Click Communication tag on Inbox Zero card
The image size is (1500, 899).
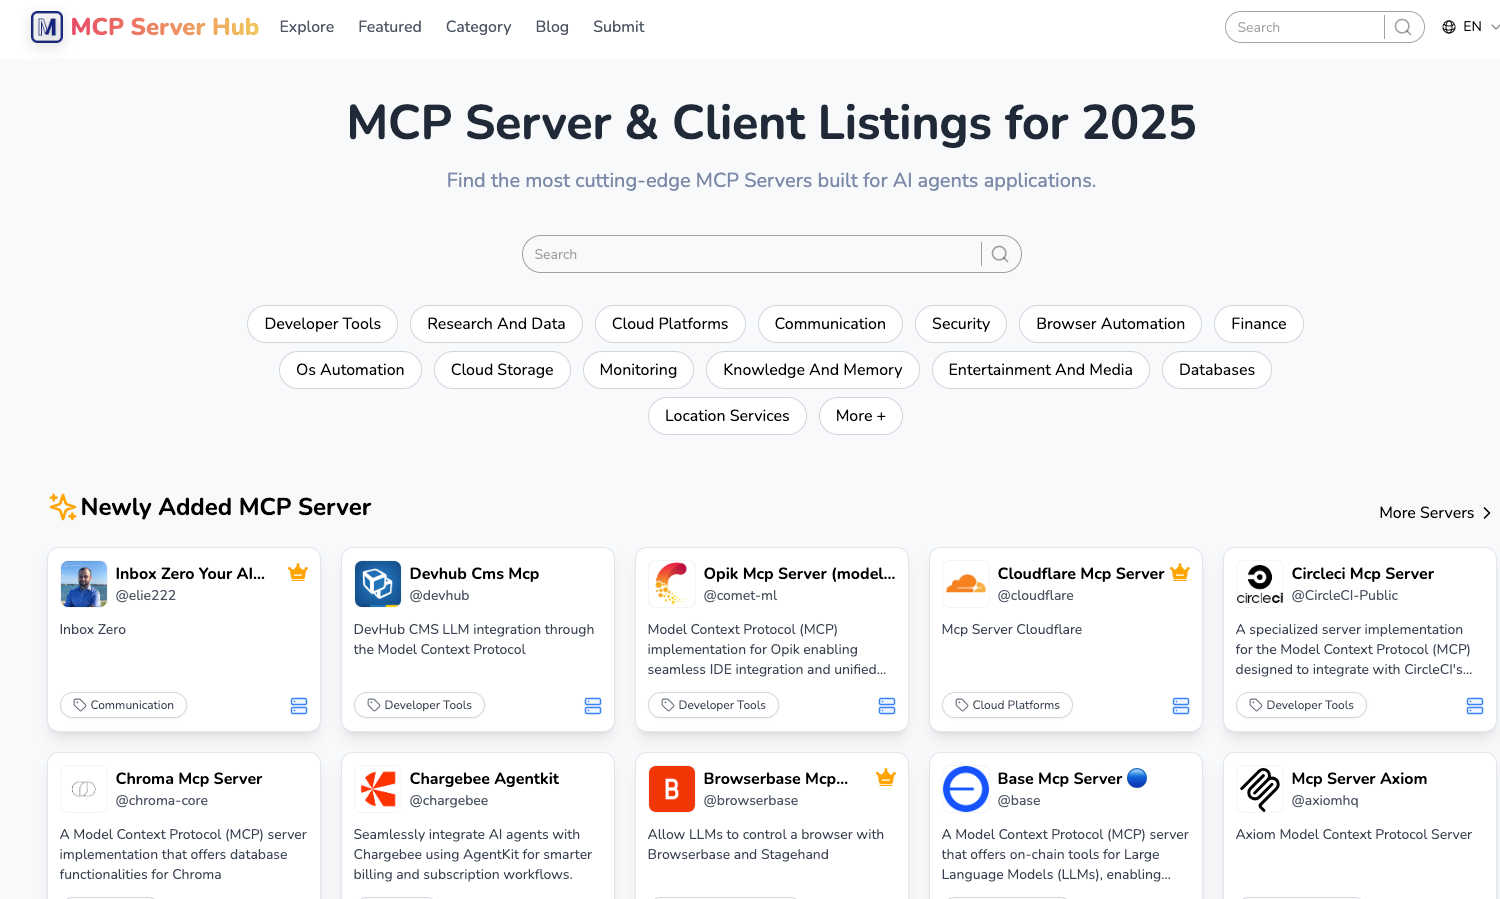123,705
